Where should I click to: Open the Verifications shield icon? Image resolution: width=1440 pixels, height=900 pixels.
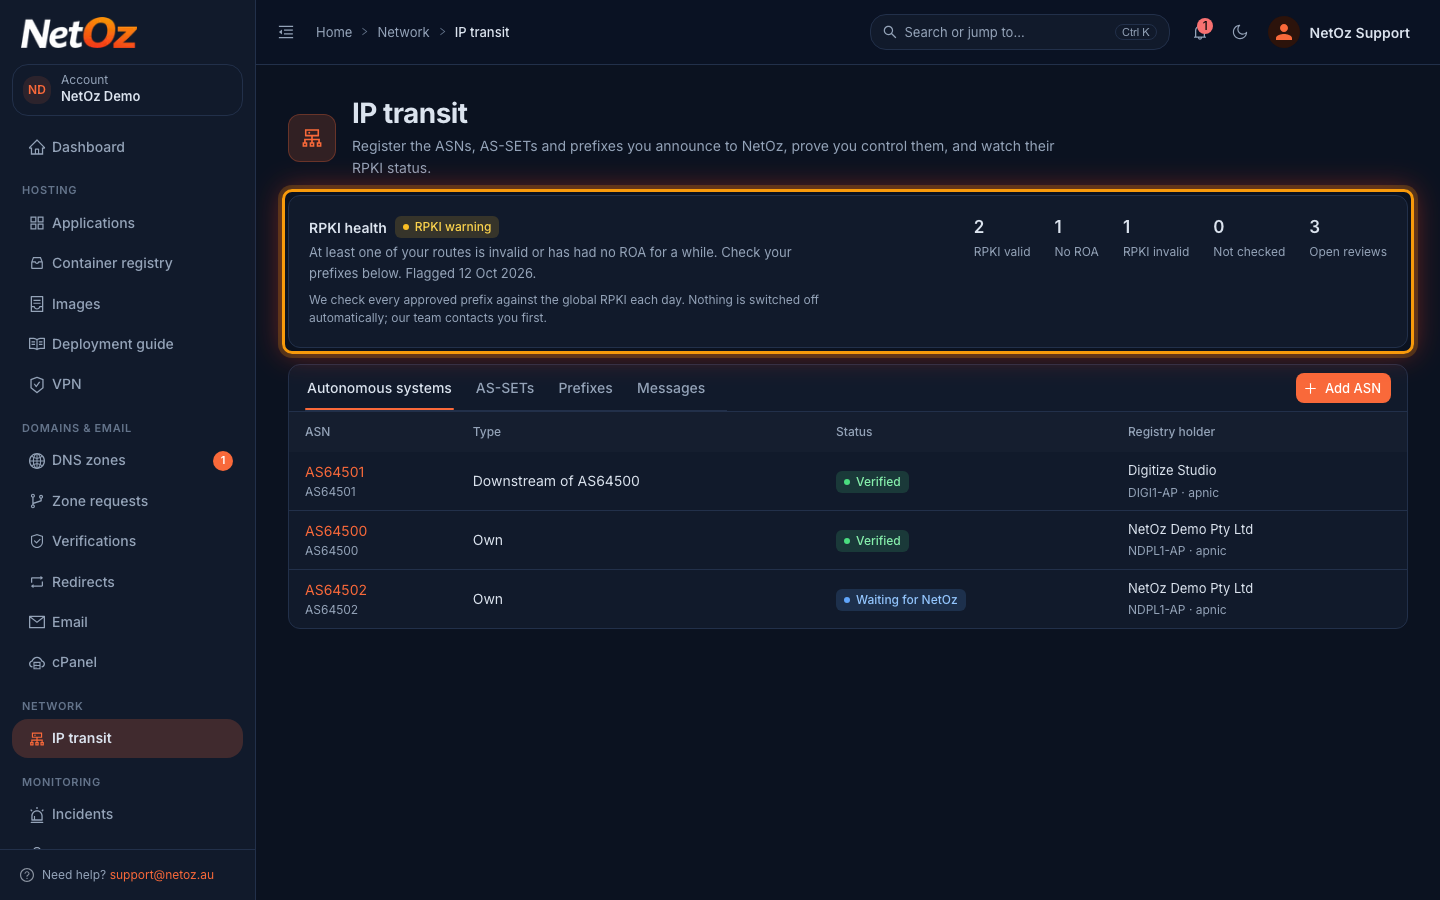click(x=37, y=541)
